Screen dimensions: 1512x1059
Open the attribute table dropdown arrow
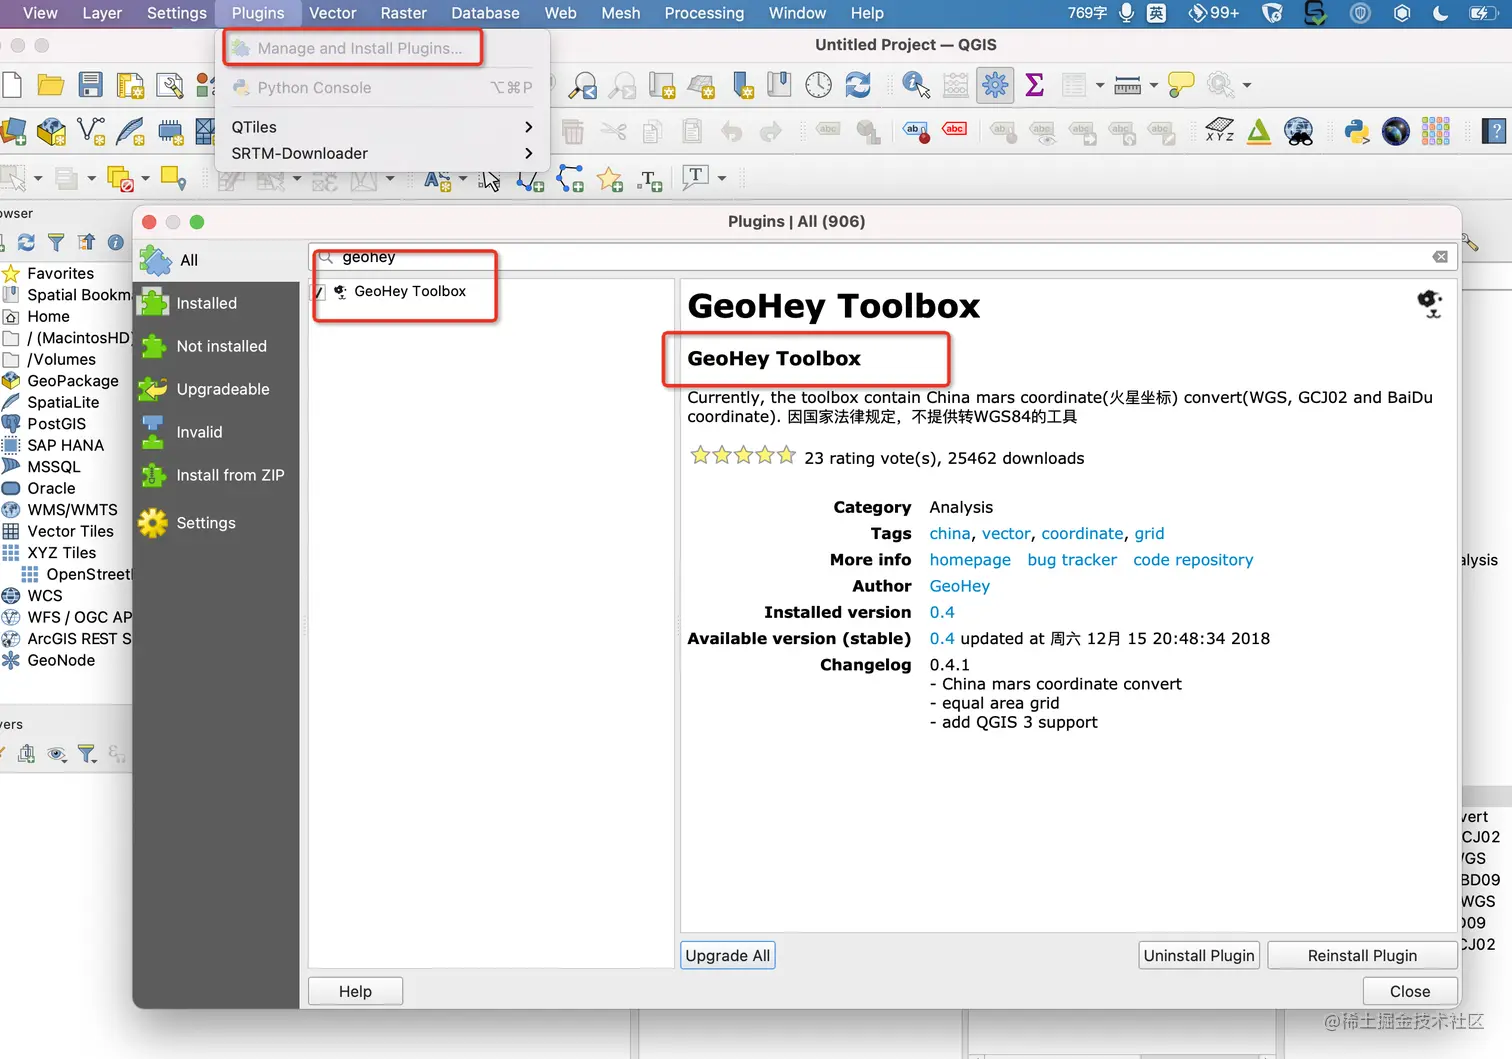coord(1100,86)
